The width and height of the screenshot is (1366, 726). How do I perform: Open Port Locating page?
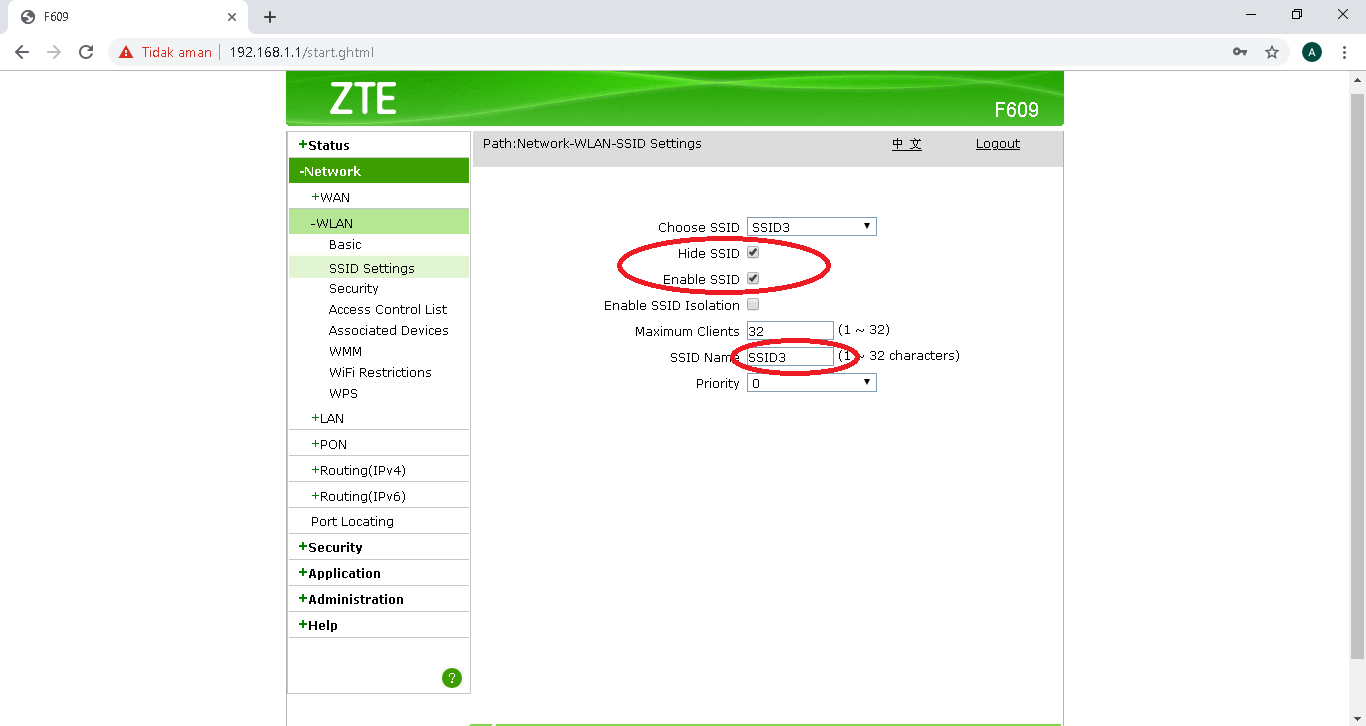click(352, 521)
